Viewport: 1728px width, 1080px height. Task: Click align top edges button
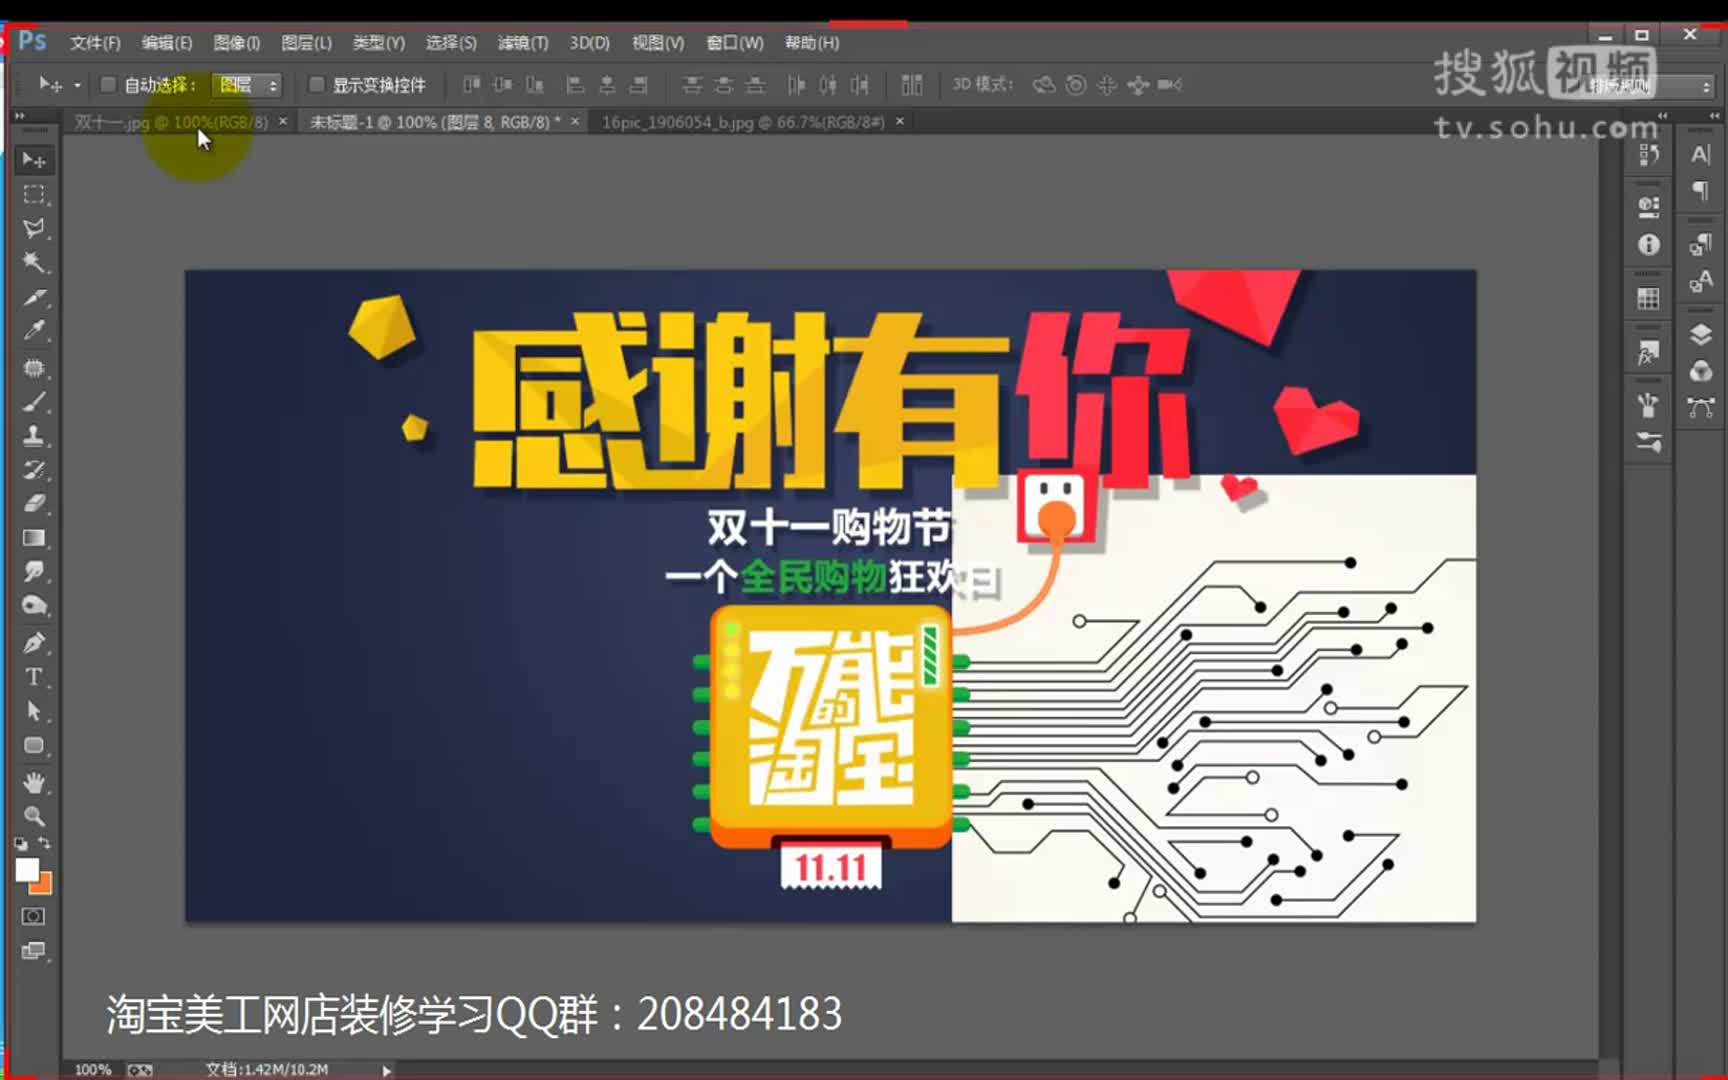coord(471,85)
